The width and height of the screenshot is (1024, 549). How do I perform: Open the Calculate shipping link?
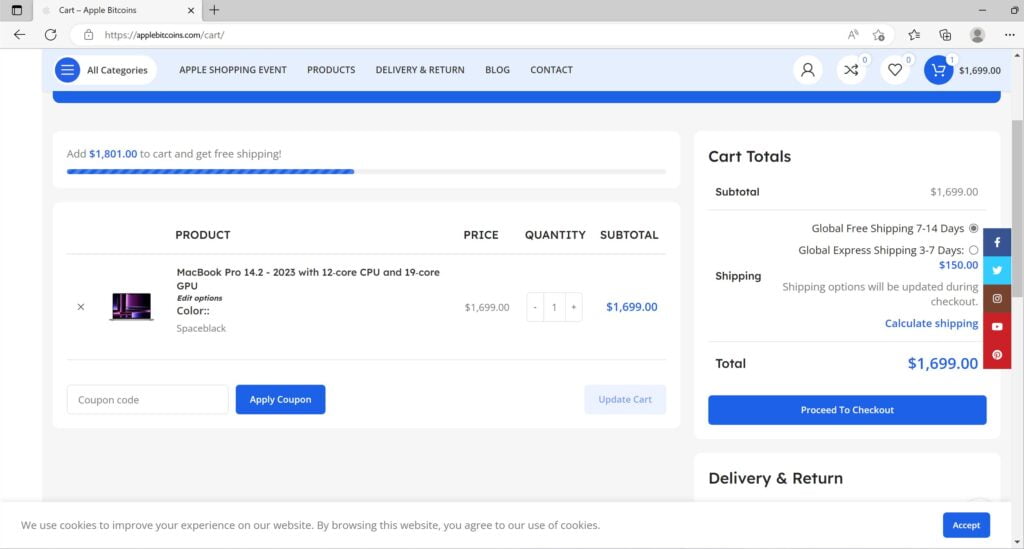point(931,323)
